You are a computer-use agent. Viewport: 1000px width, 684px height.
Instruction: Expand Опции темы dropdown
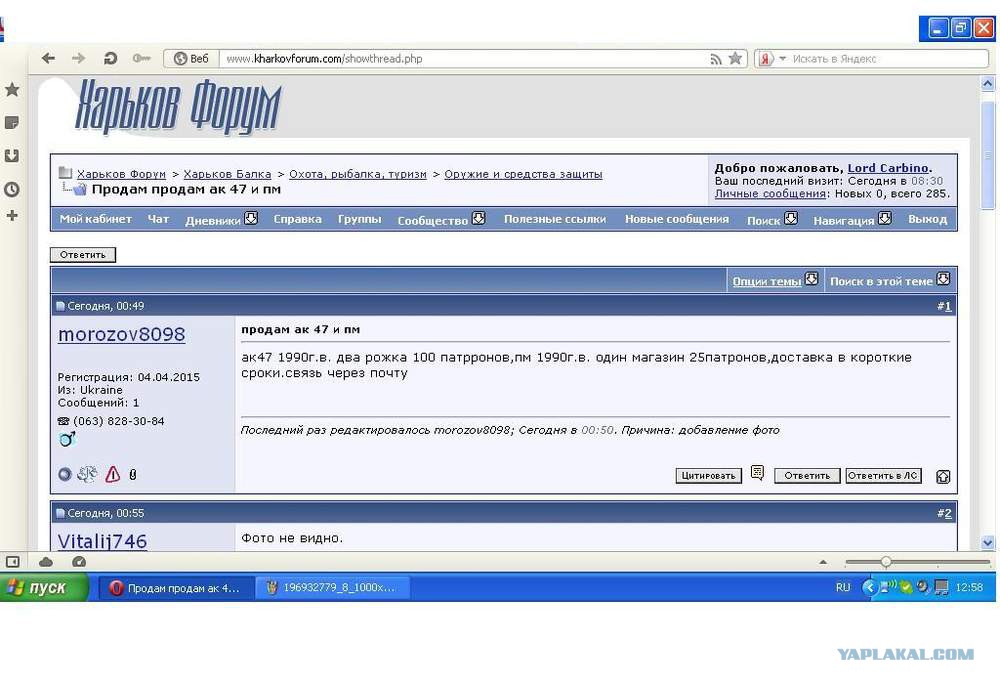click(775, 280)
